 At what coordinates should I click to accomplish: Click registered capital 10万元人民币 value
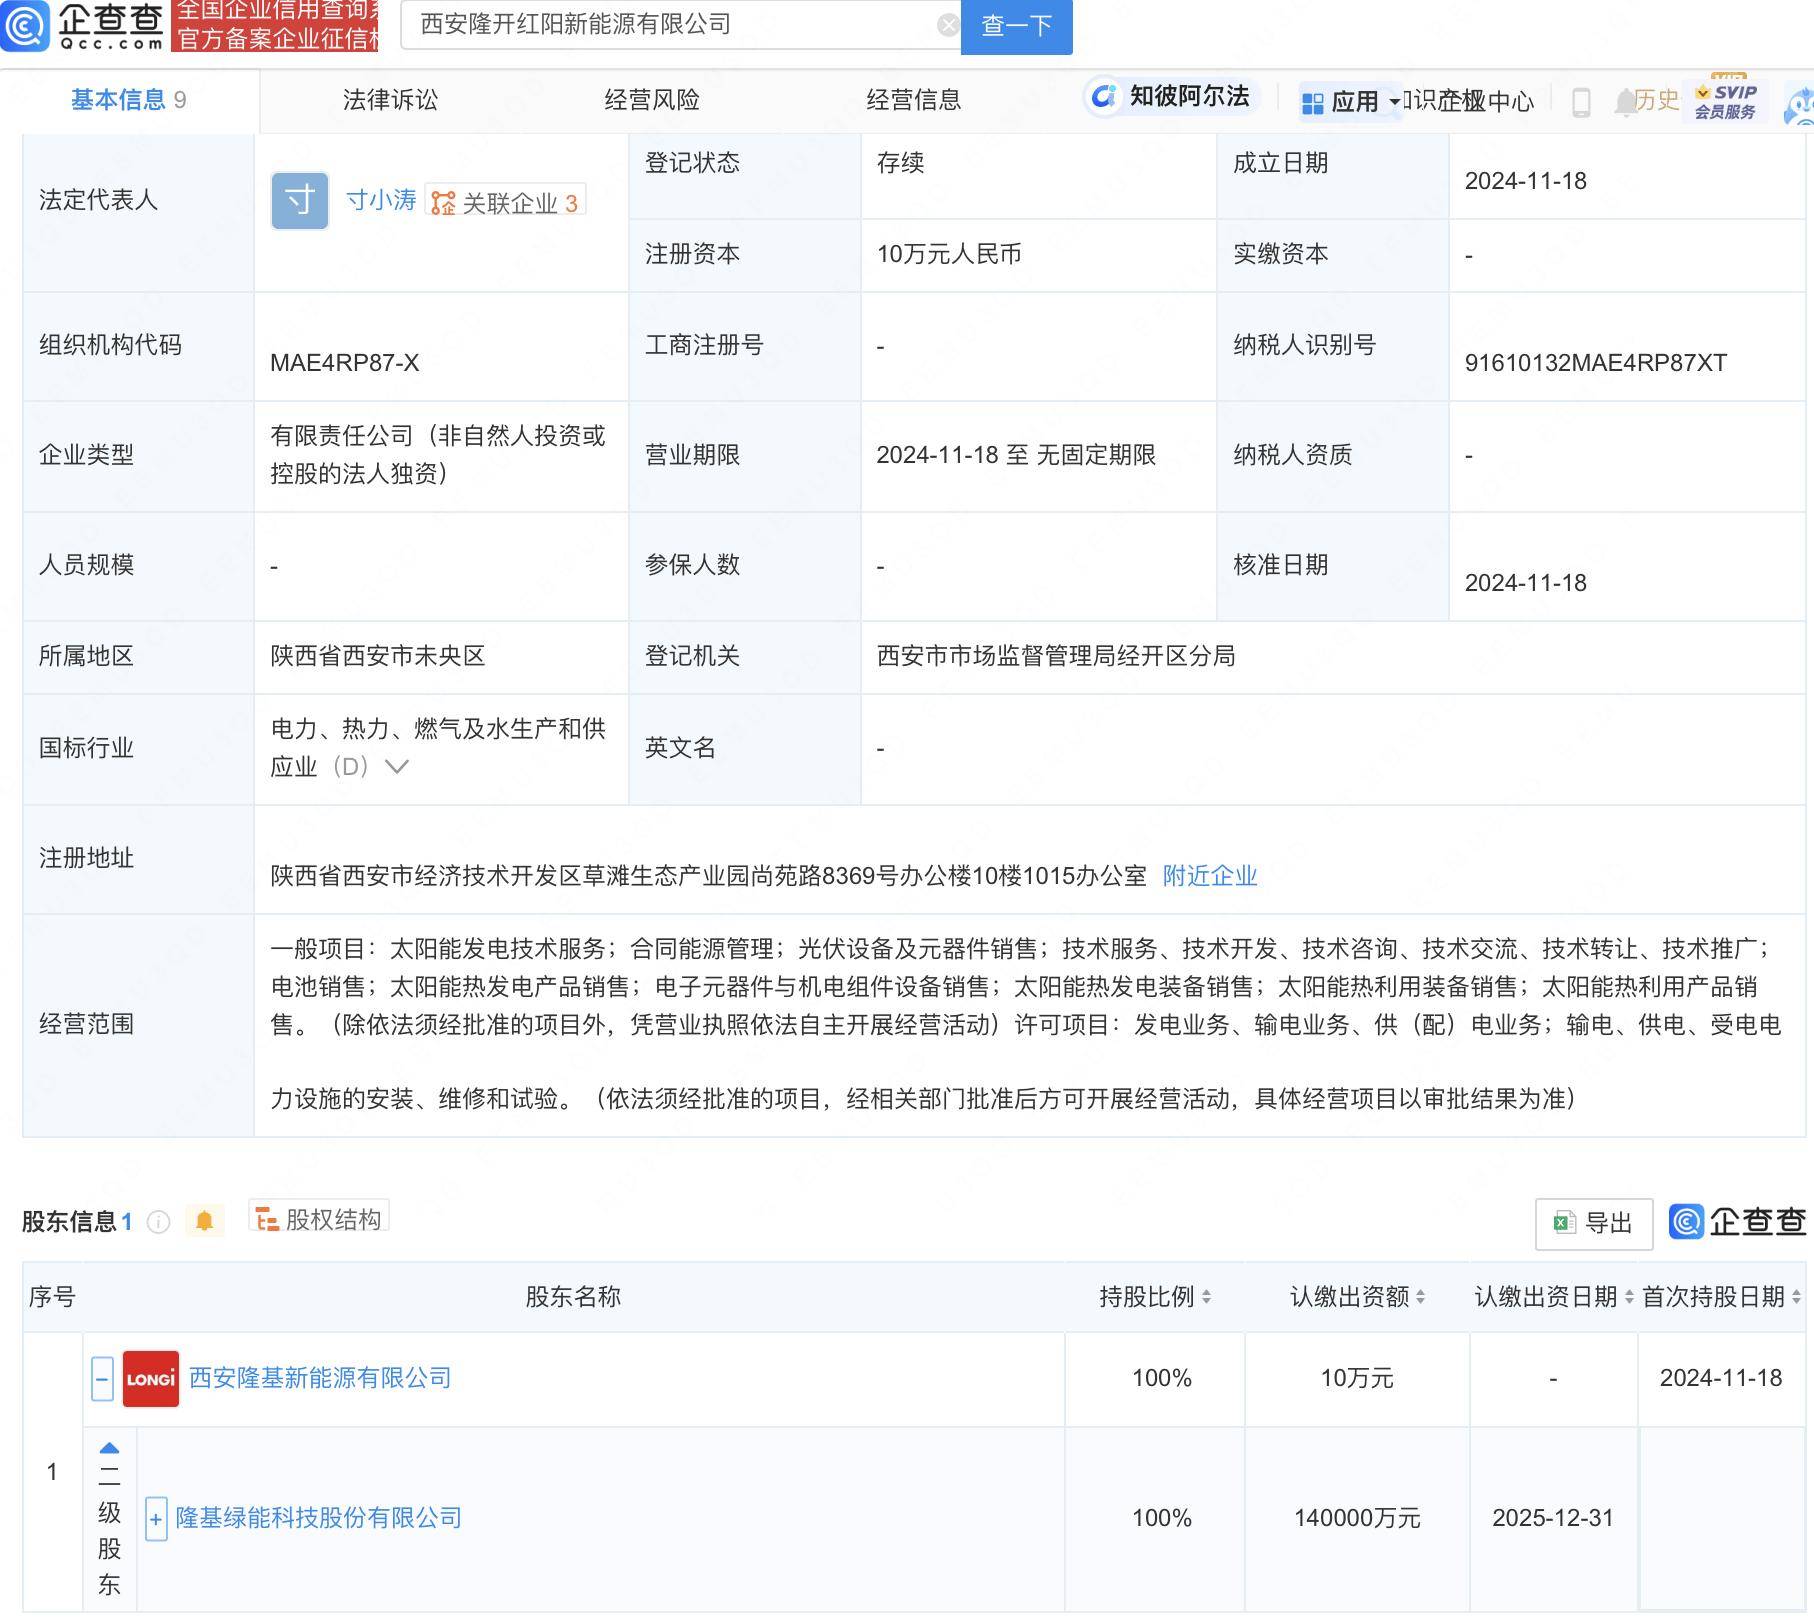point(949,254)
